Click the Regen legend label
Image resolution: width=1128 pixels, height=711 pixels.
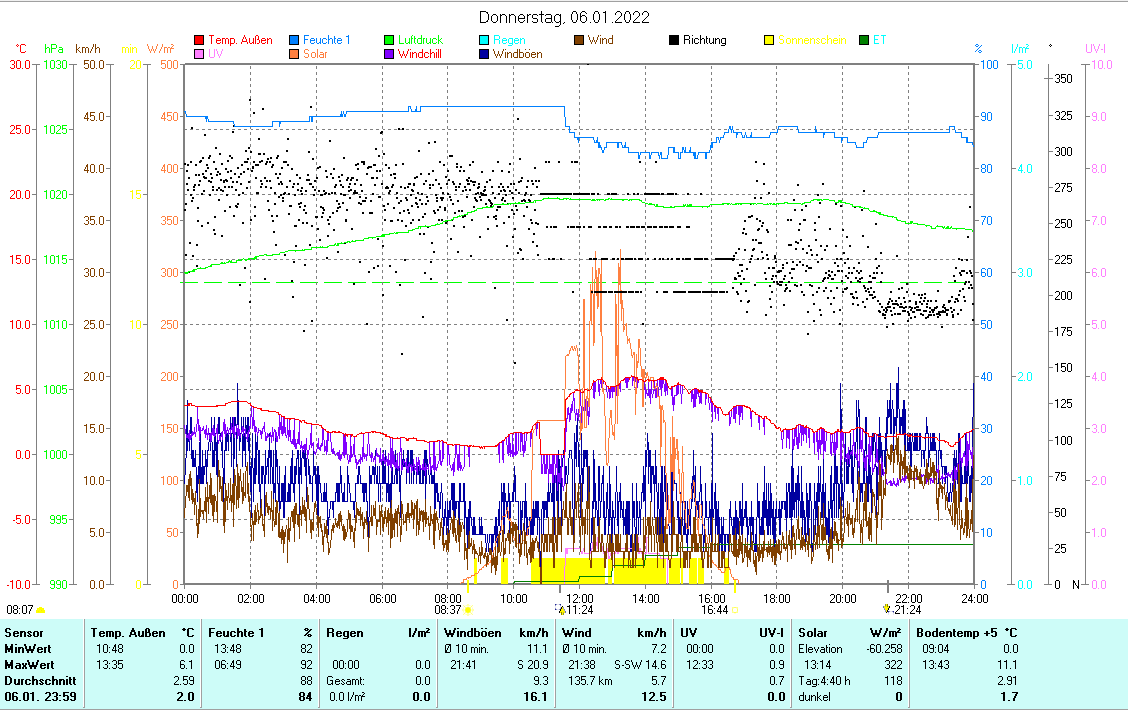tap(509, 41)
